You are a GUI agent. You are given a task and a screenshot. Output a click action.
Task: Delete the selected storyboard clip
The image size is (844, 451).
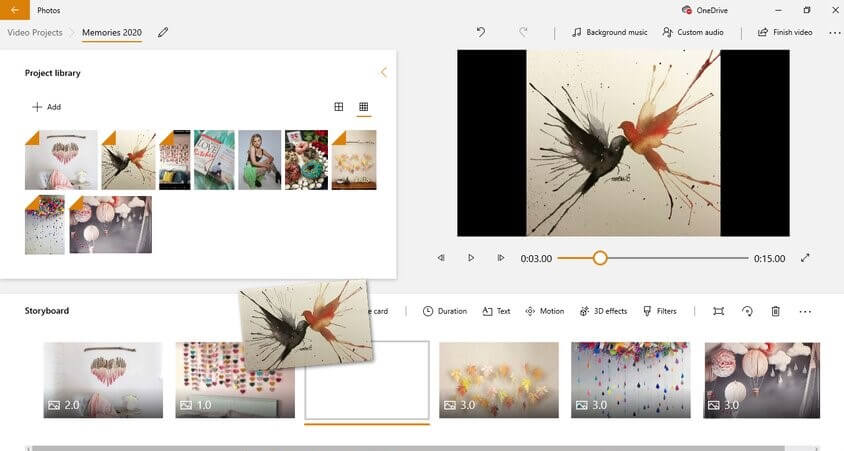(x=776, y=311)
